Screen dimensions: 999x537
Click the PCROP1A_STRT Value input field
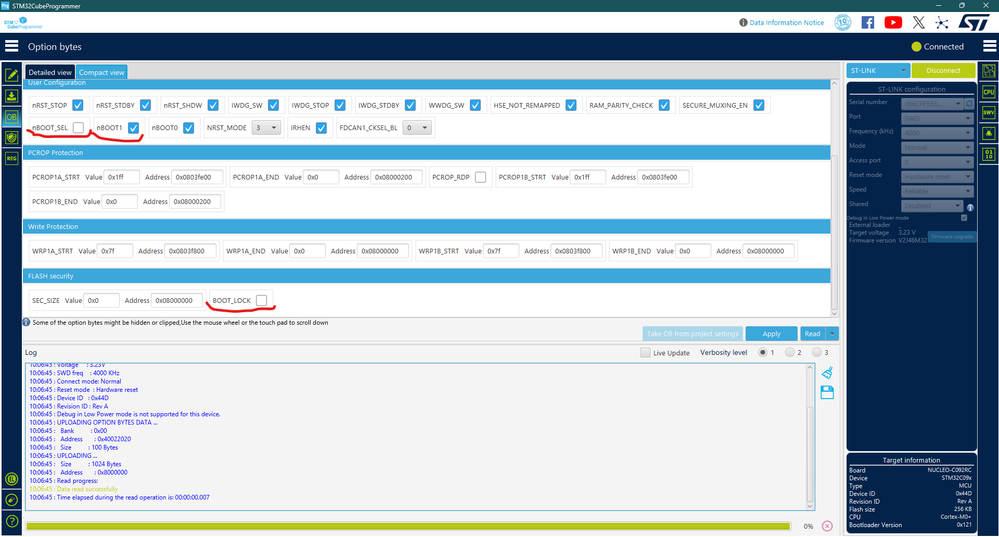click(122, 177)
